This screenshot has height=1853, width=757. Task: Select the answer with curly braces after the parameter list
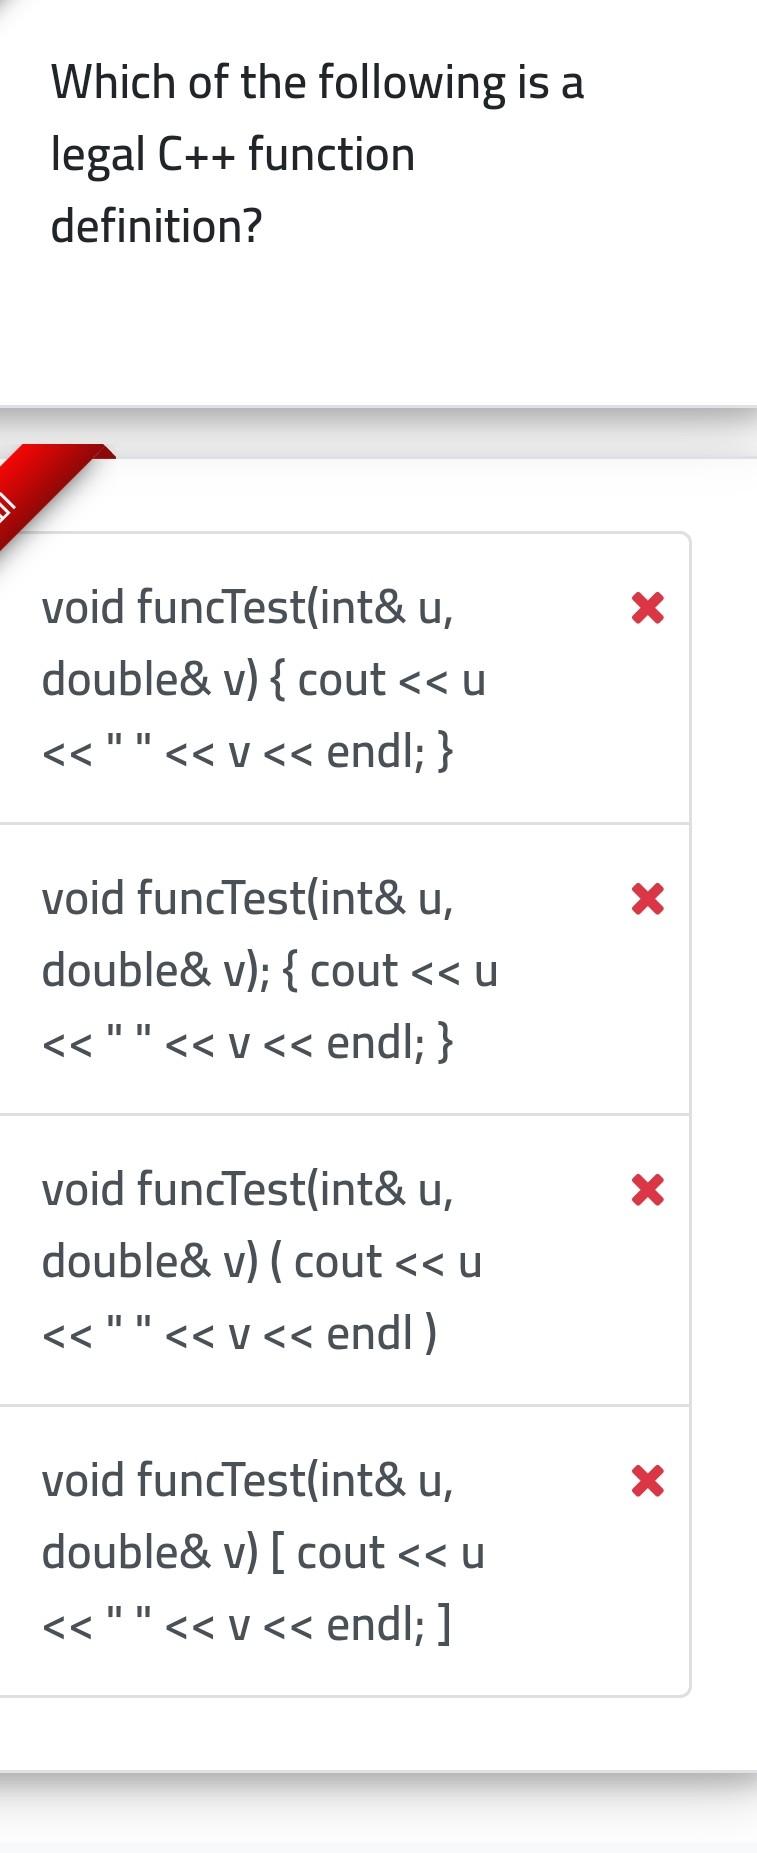pos(300,680)
